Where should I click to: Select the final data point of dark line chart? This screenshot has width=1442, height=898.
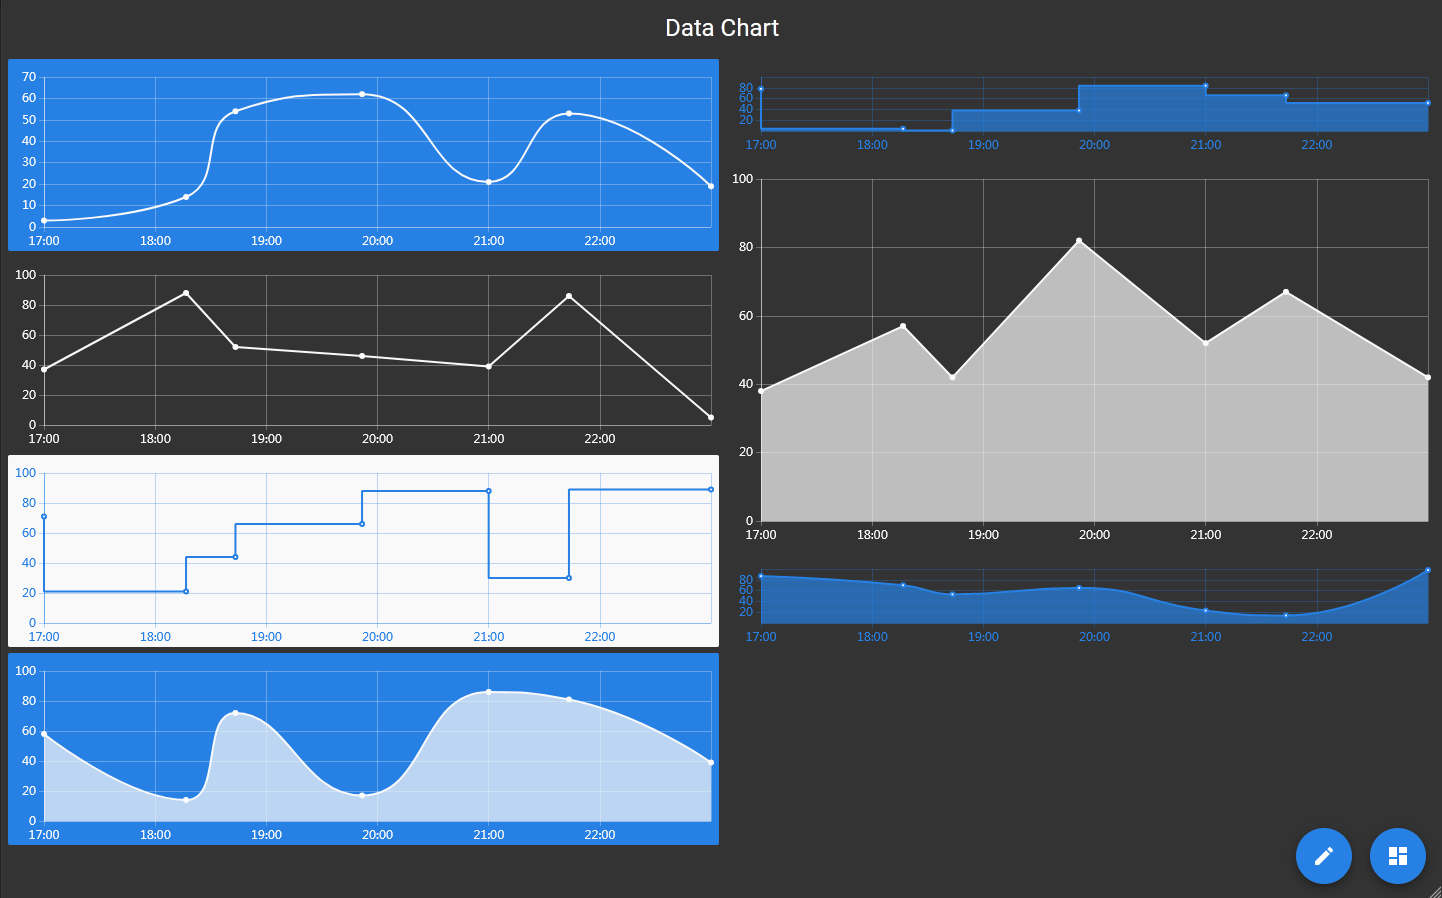point(711,417)
